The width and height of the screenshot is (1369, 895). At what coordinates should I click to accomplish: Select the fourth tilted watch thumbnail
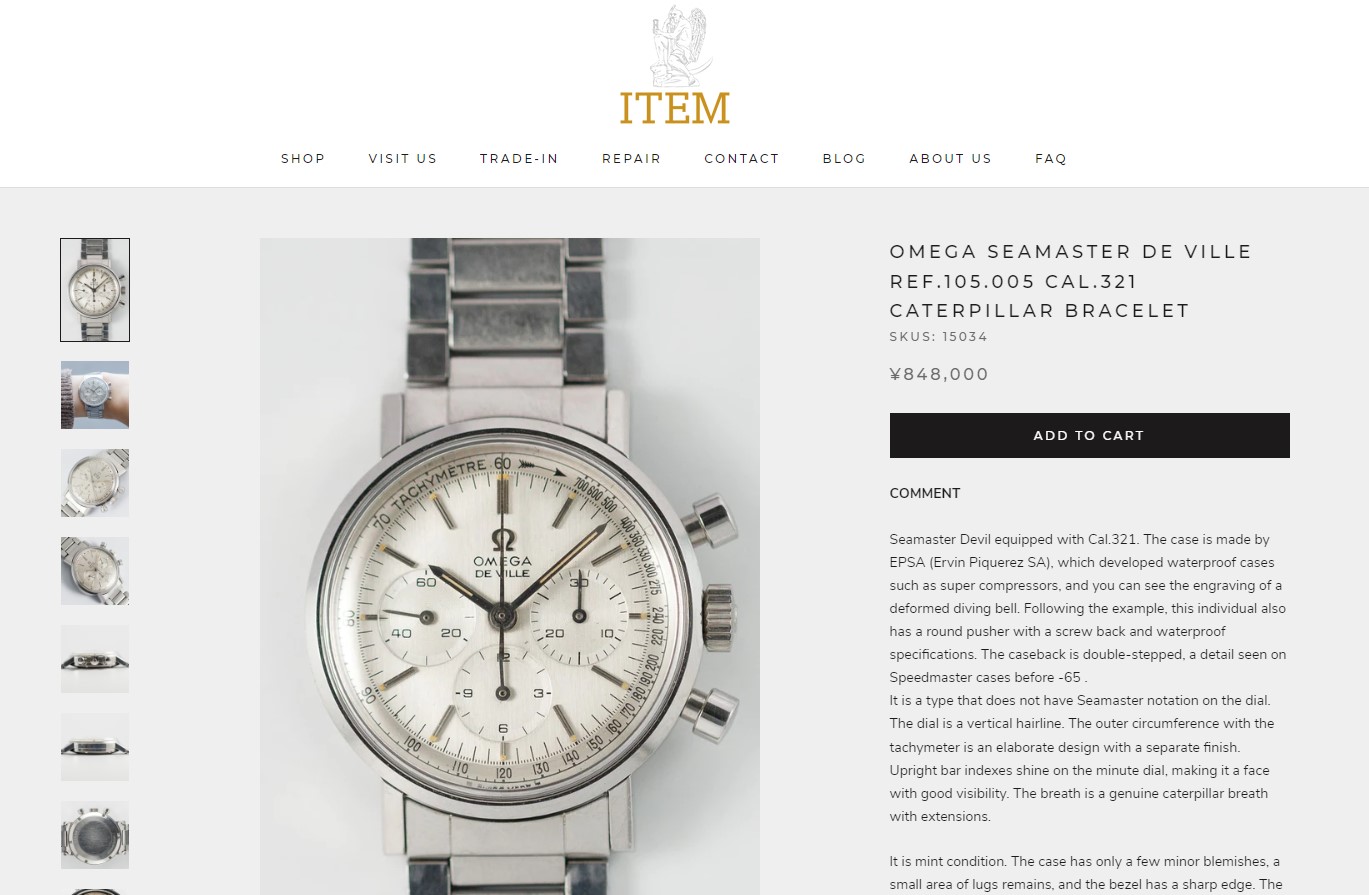(95, 571)
